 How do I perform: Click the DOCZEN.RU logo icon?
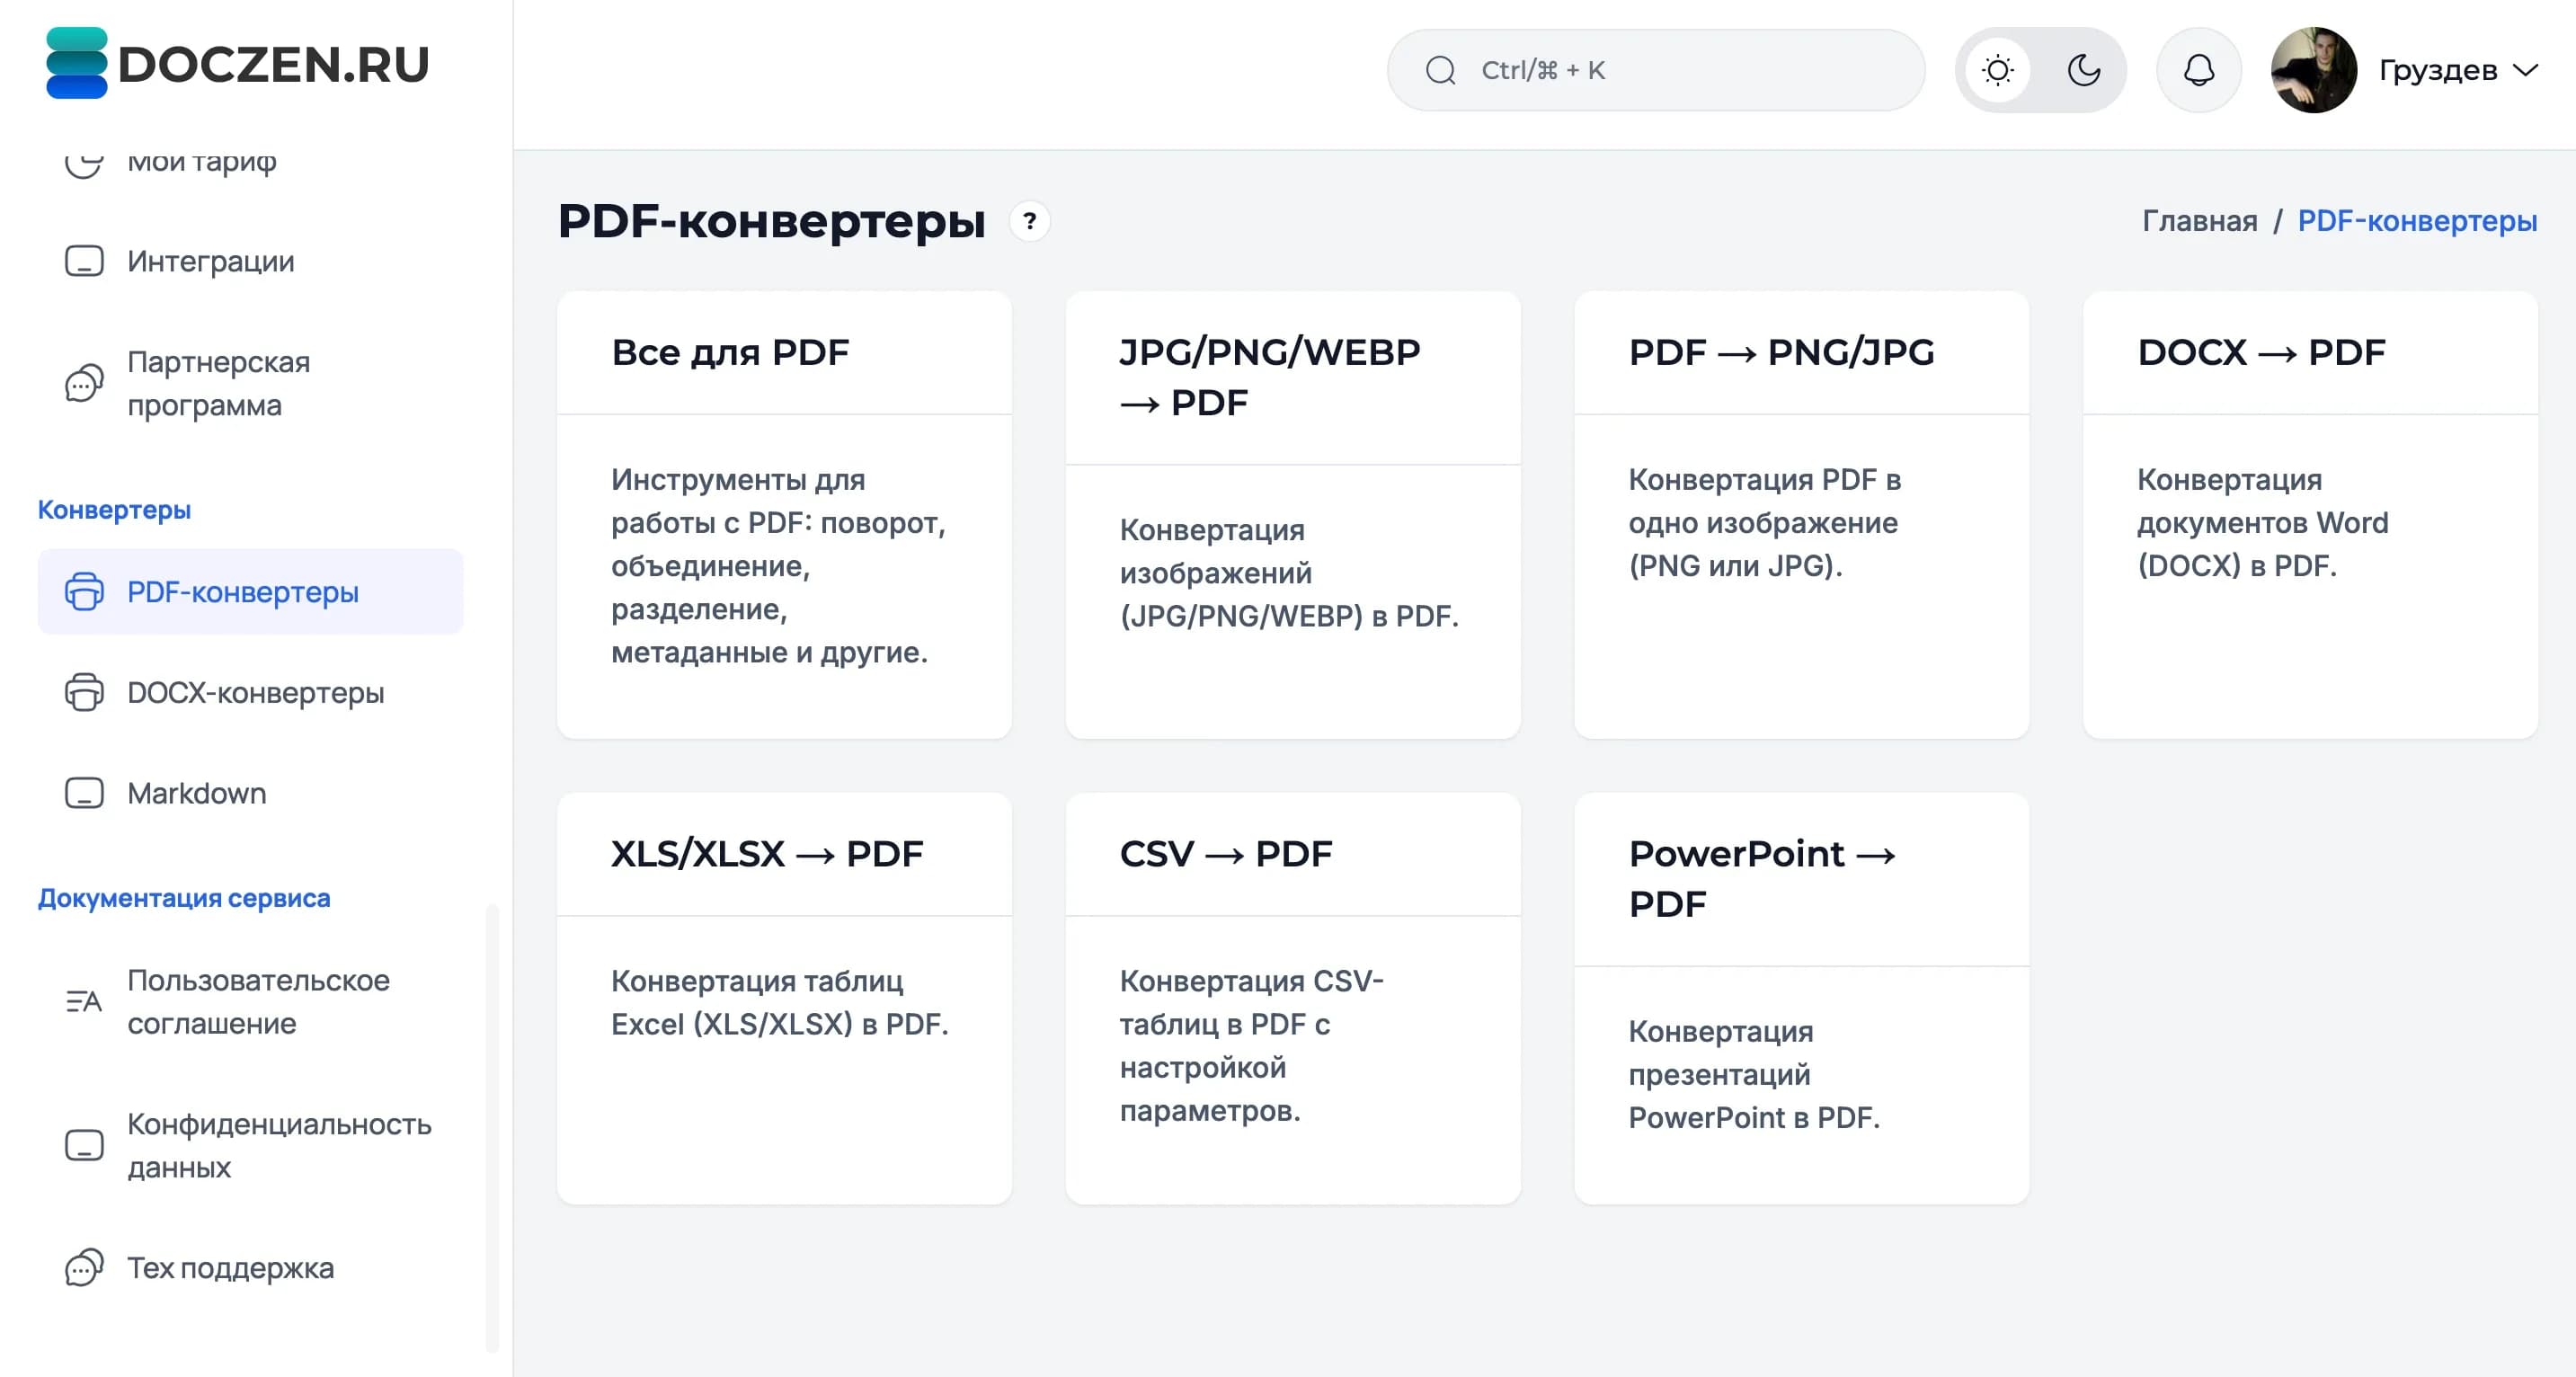coord(76,63)
